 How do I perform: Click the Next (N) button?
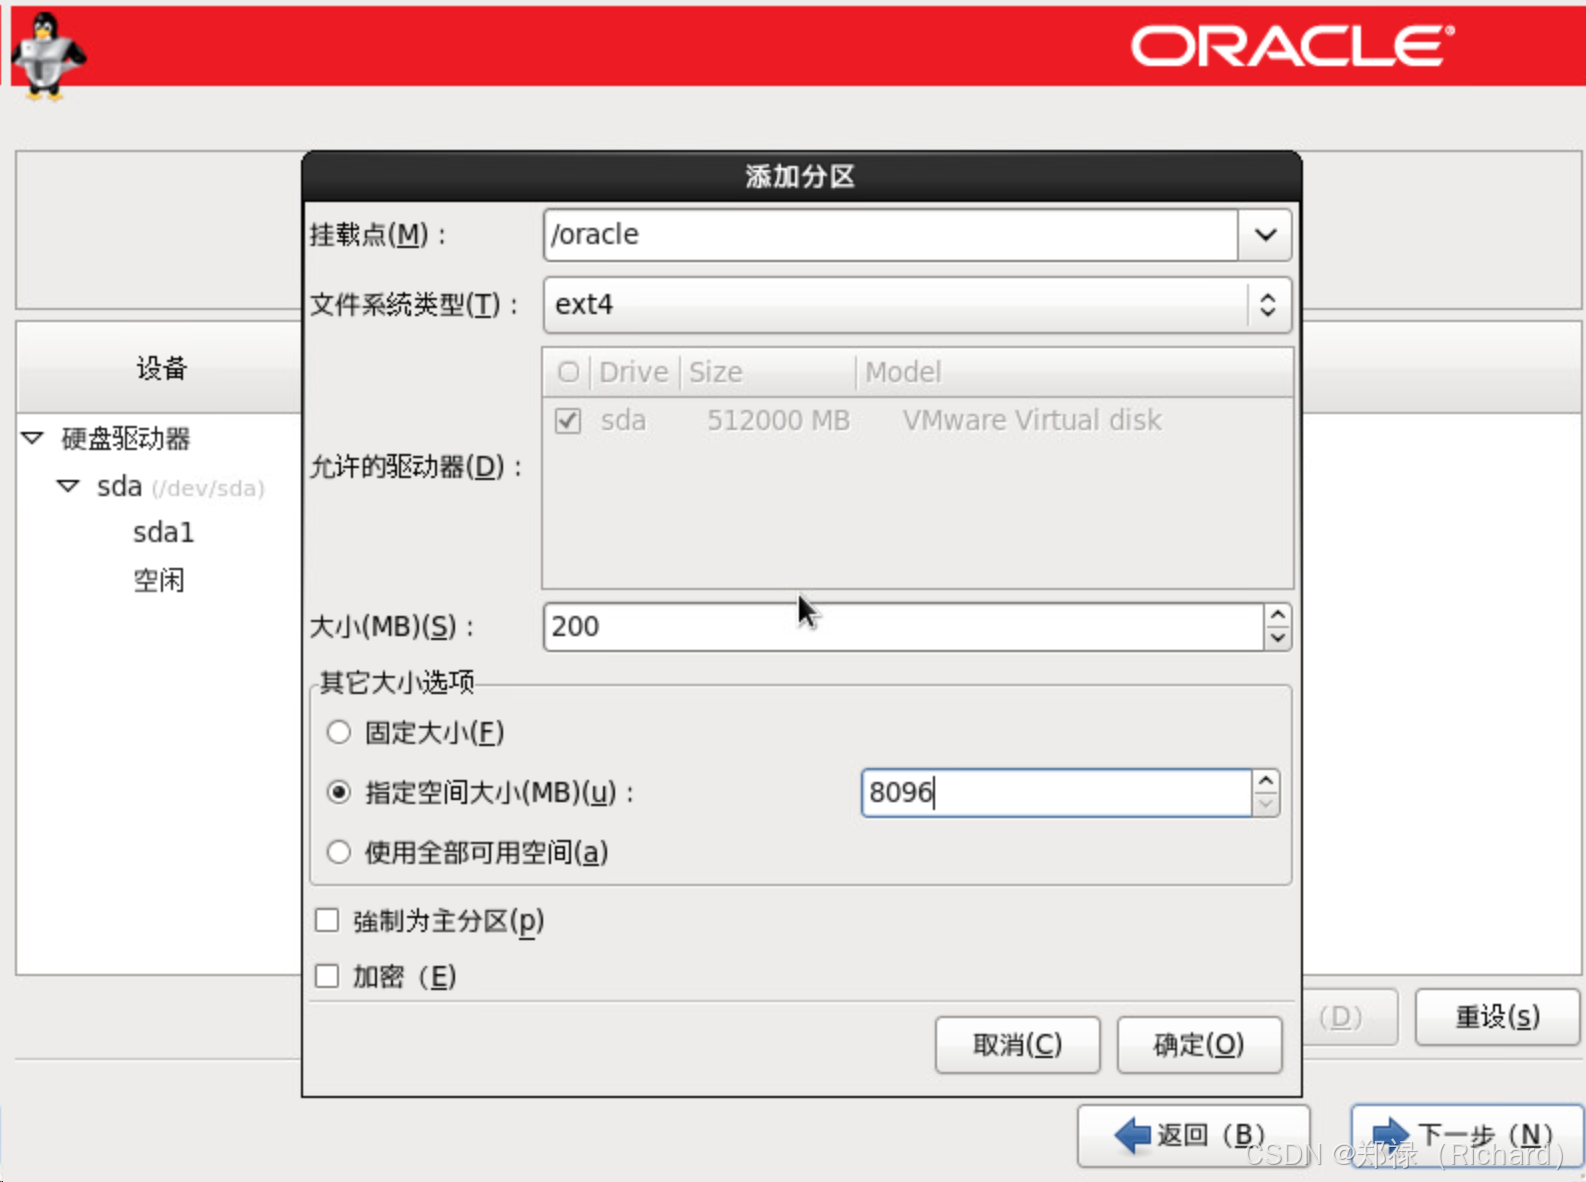[1466, 1135]
